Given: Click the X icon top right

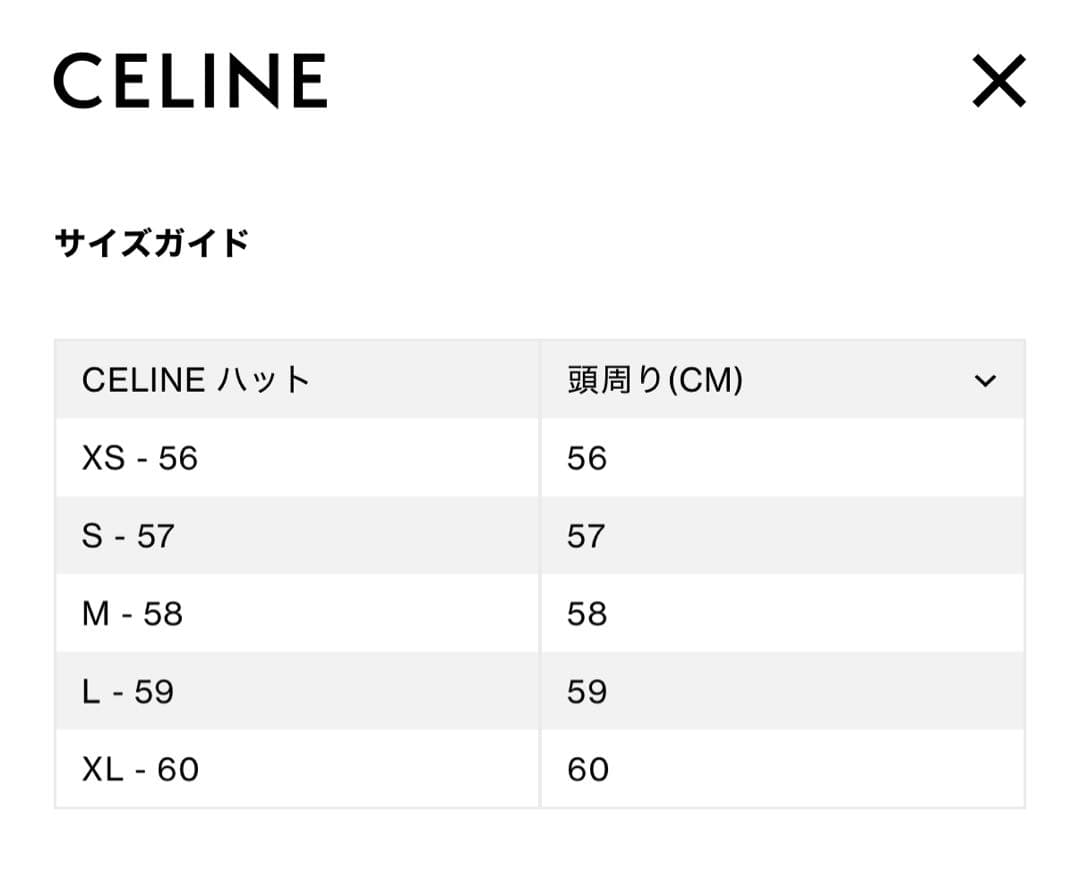Looking at the screenshot, I should (998, 82).
